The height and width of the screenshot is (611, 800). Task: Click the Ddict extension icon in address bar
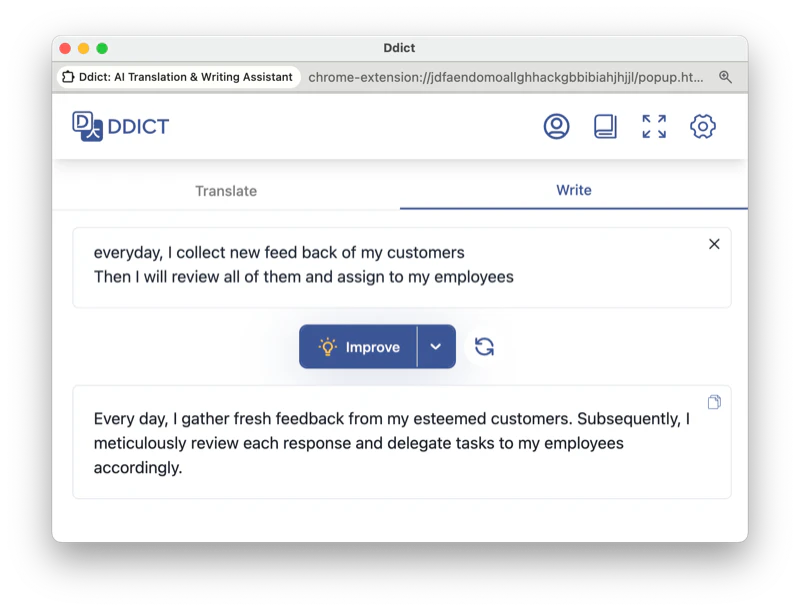click(x=68, y=76)
